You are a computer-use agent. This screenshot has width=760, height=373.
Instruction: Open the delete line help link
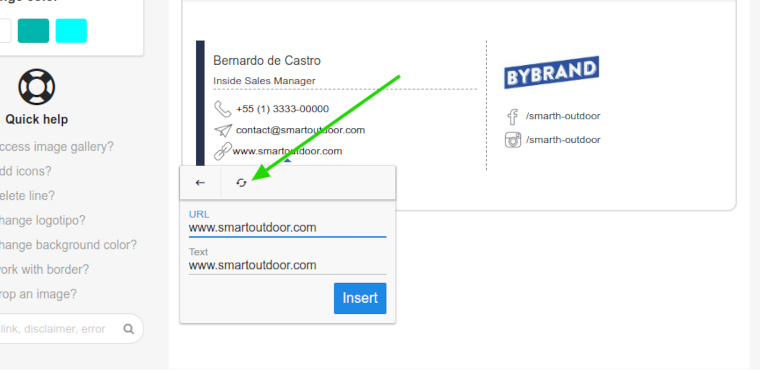click(28, 196)
